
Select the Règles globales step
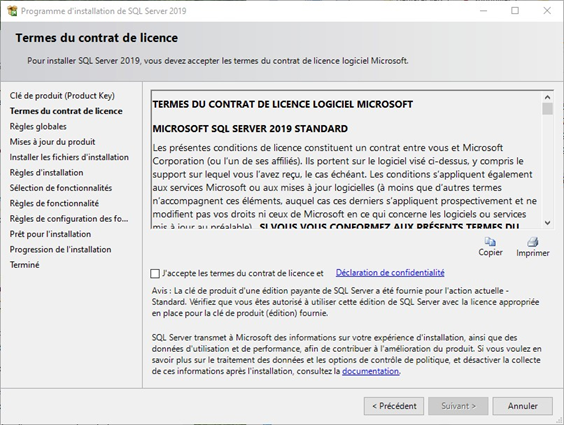click(38, 127)
